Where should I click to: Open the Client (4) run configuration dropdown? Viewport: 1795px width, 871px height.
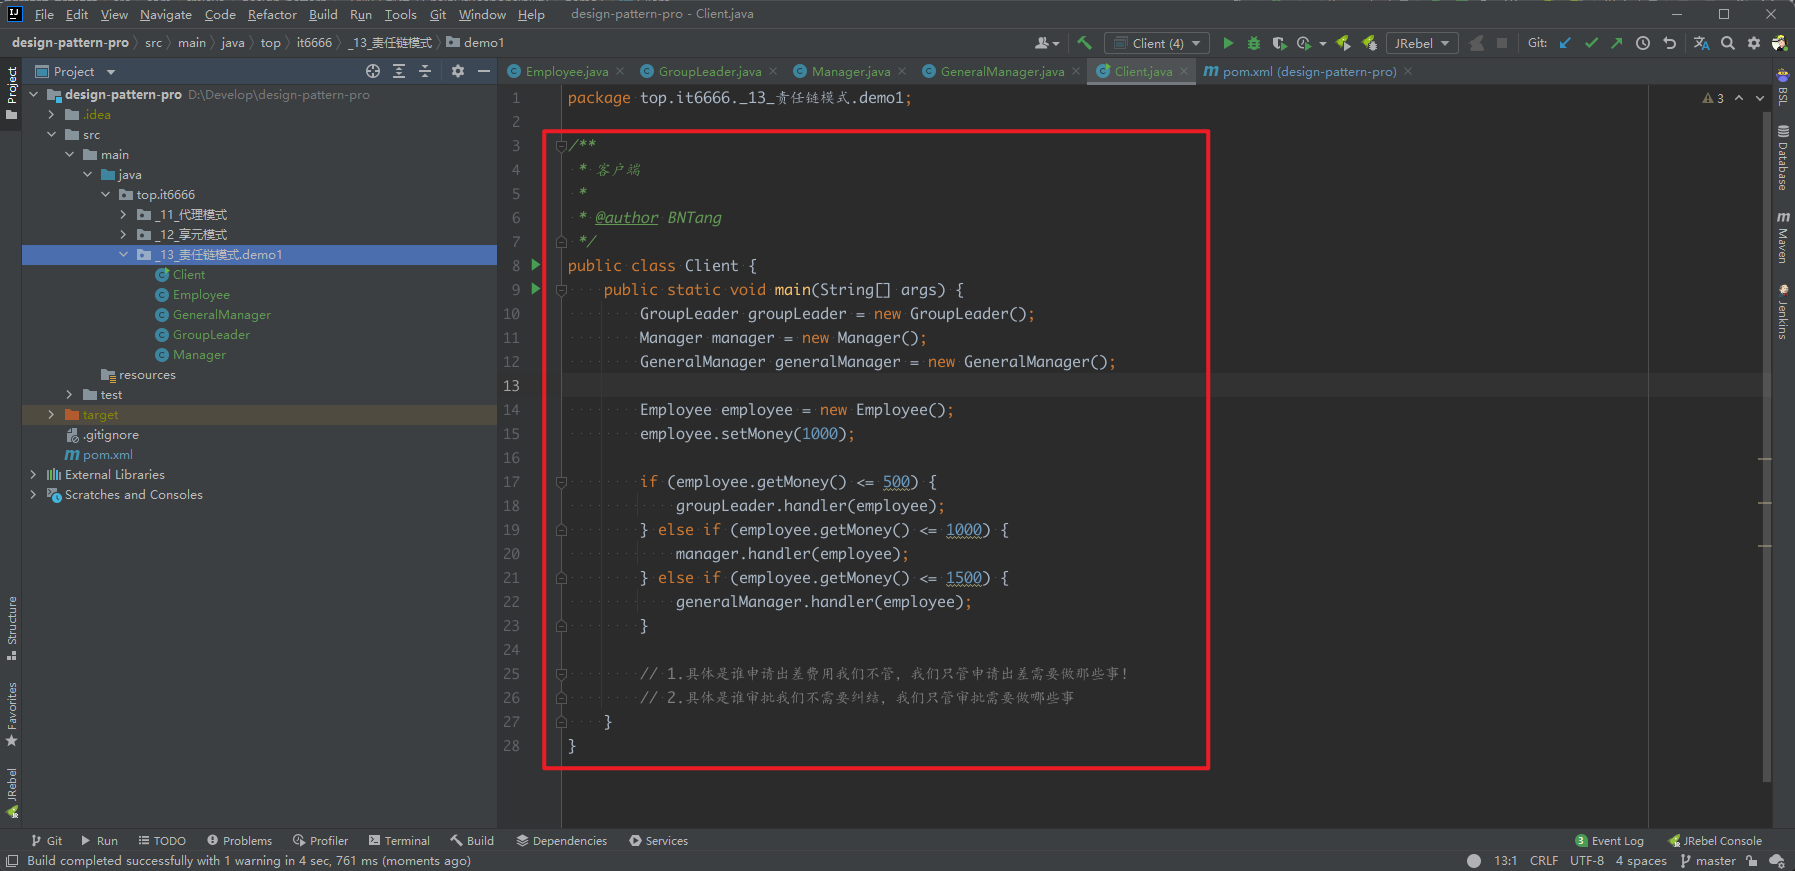(1157, 43)
